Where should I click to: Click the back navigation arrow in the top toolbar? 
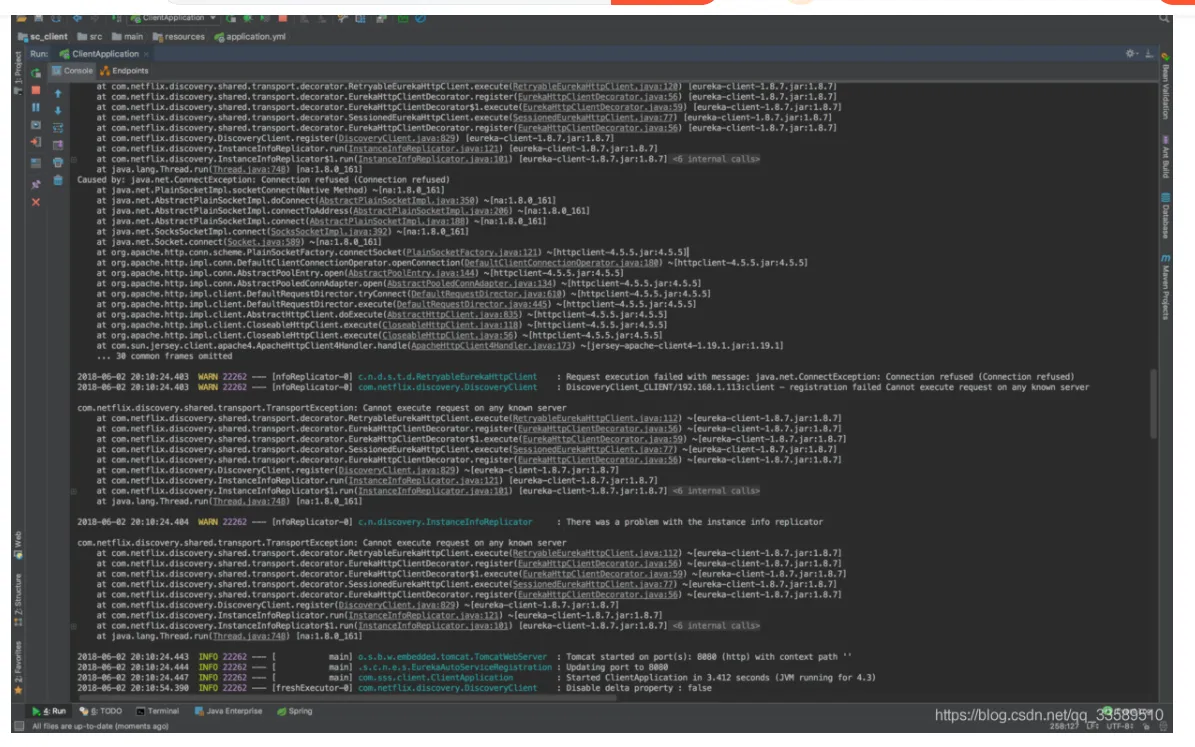click(77, 18)
